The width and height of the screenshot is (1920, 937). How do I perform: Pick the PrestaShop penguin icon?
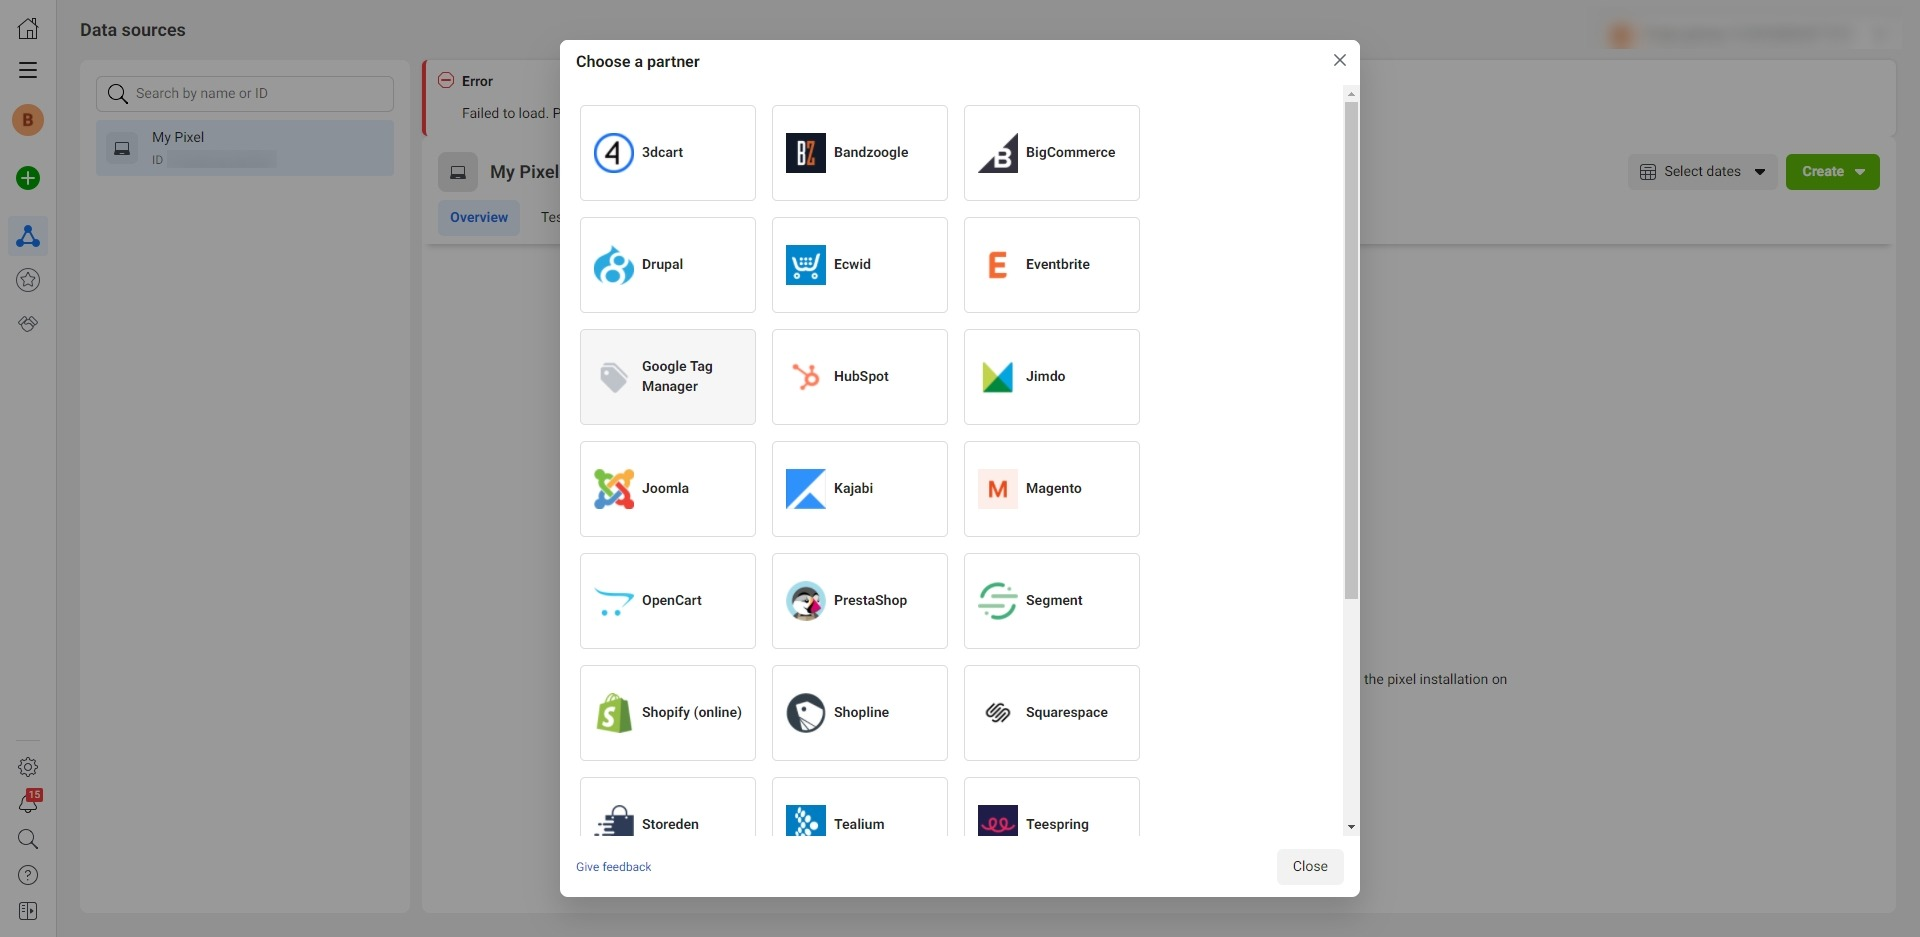805,601
